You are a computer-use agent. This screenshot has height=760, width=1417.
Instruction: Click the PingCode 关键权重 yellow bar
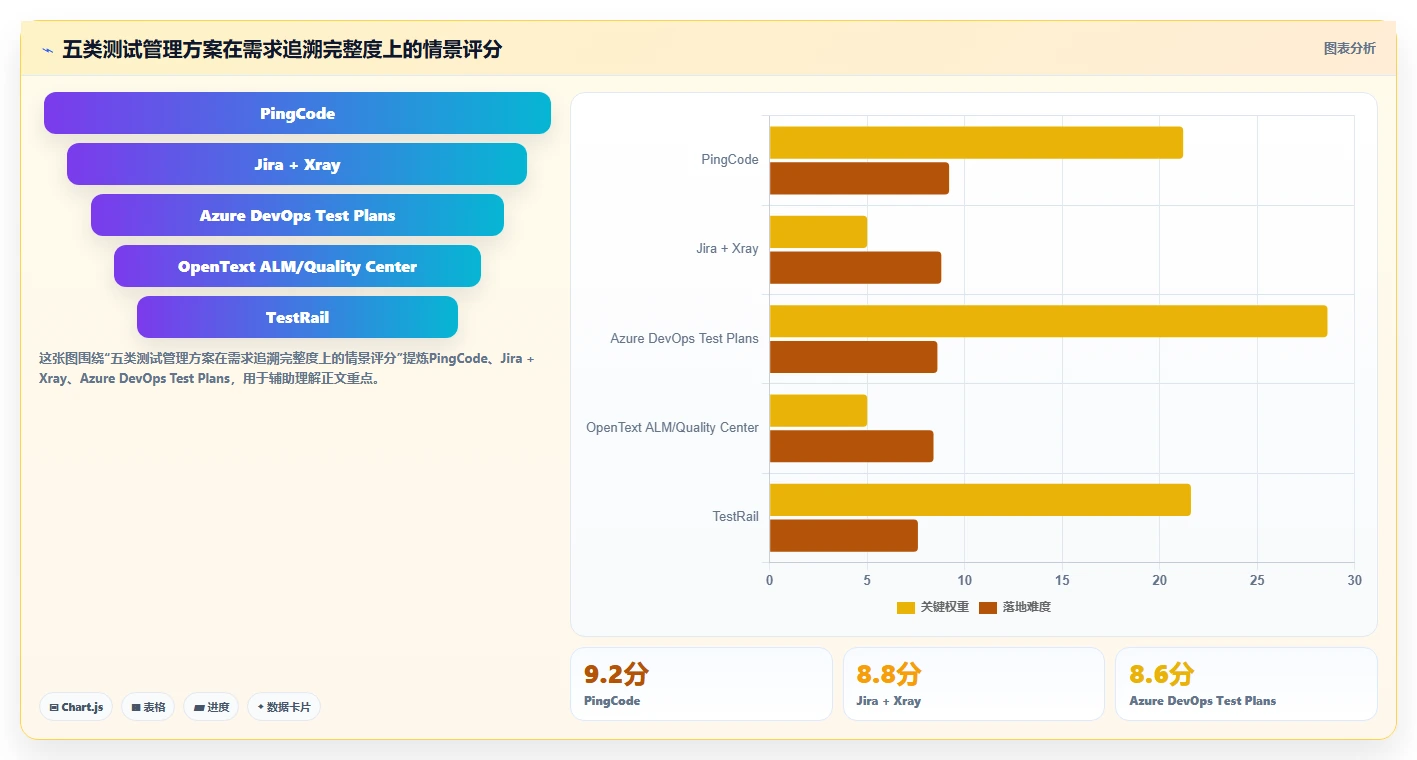point(976,143)
